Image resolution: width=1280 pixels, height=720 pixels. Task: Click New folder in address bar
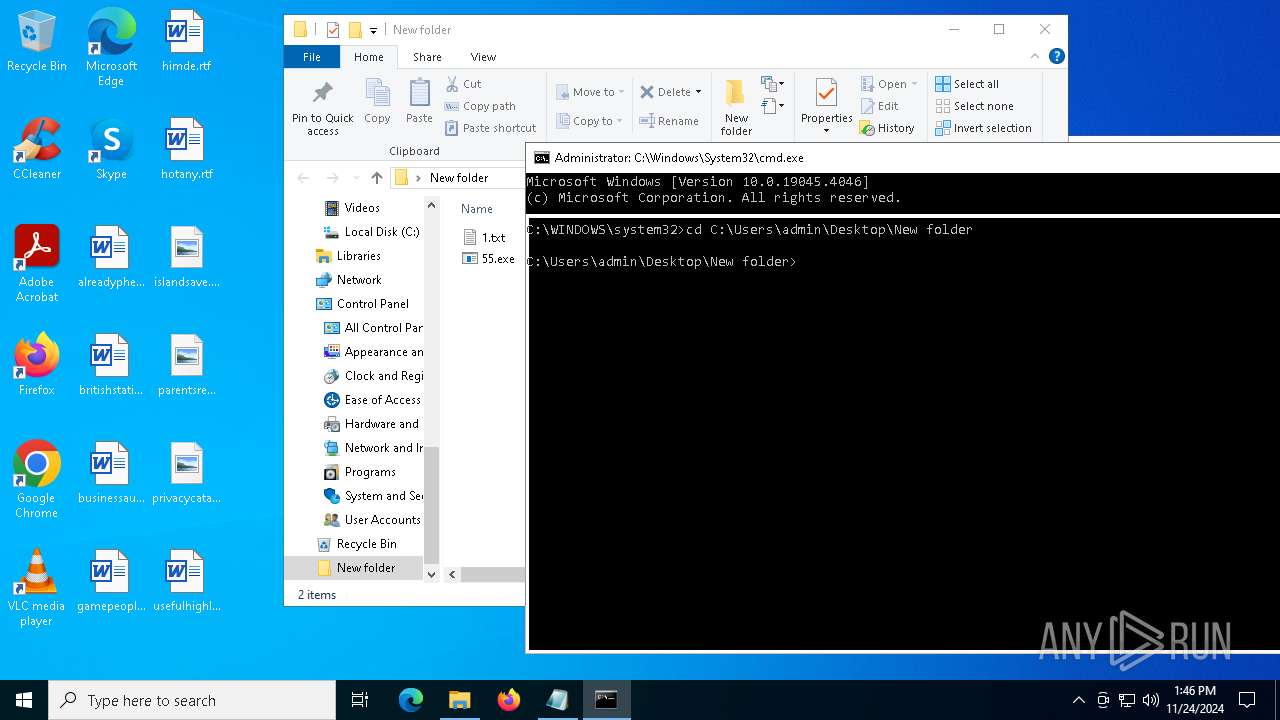tap(459, 178)
